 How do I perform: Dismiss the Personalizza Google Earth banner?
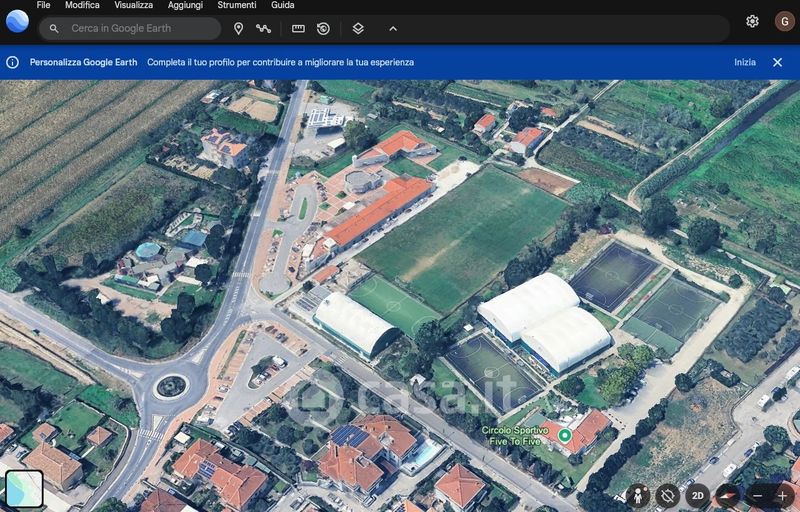click(777, 62)
